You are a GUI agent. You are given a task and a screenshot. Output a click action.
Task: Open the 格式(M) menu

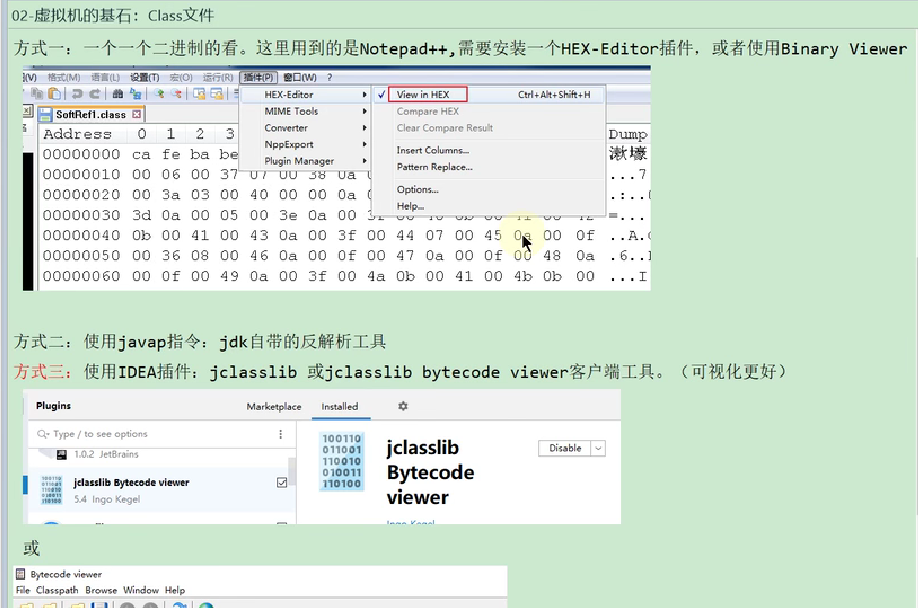[x=64, y=77]
